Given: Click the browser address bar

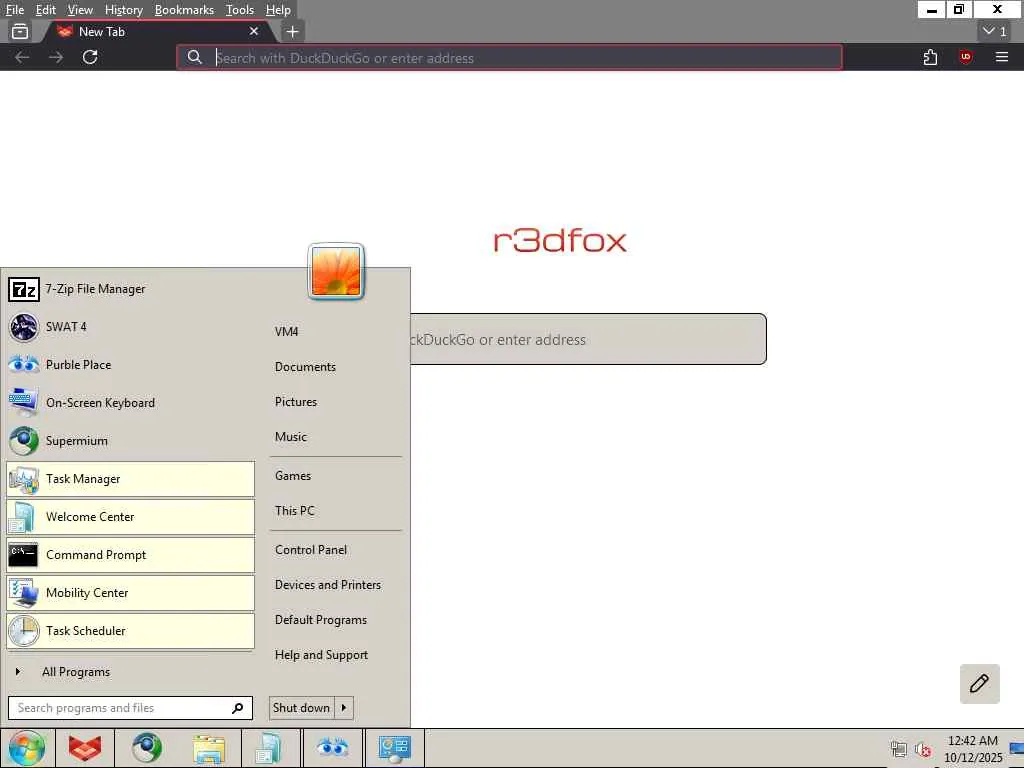Looking at the screenshot, I should (x=509, y=57).
